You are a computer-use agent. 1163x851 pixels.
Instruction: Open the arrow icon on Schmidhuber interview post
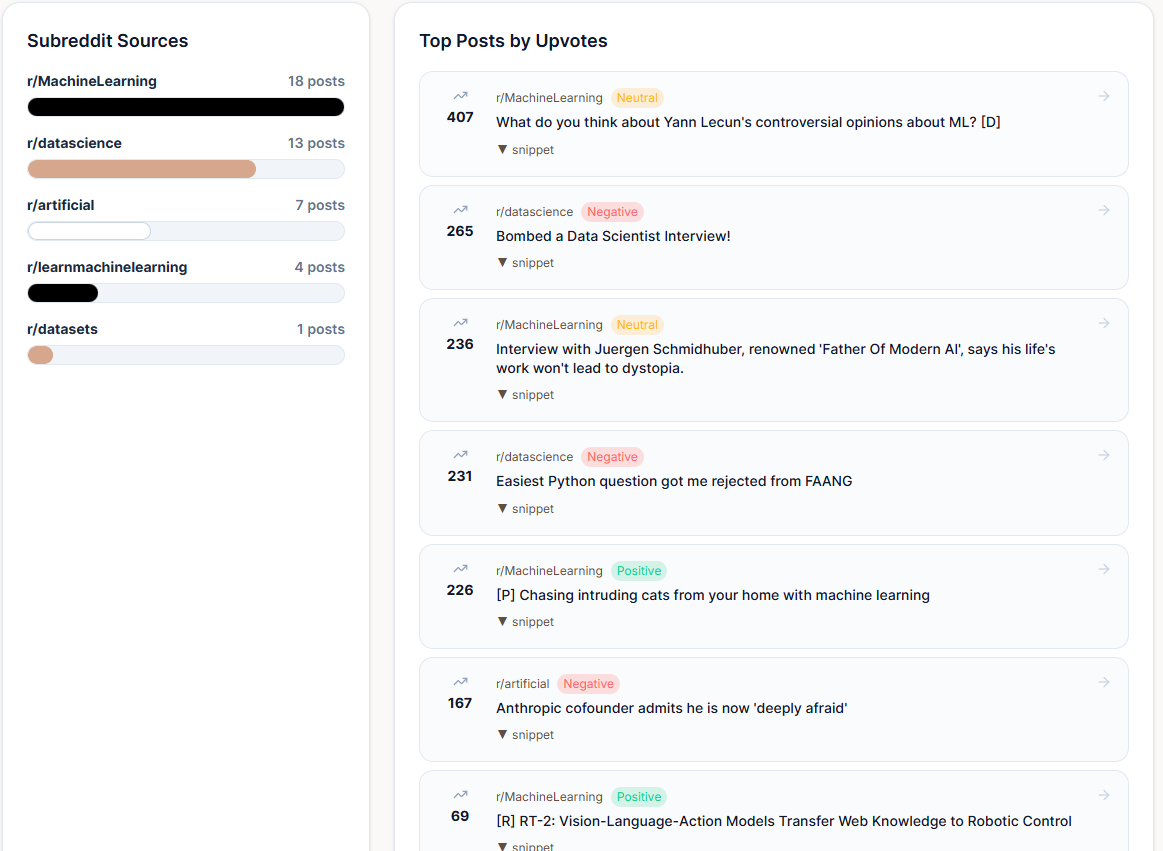[1103, 322]
